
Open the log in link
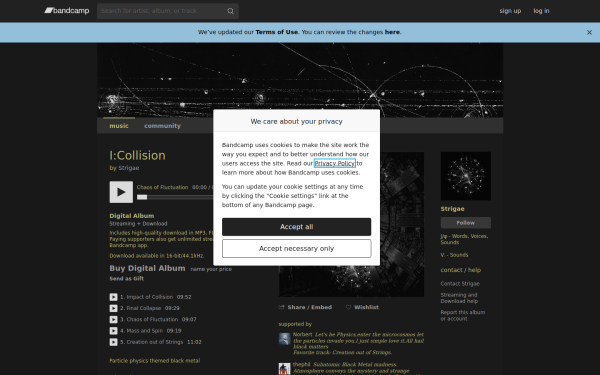click(x=541, y=11)
